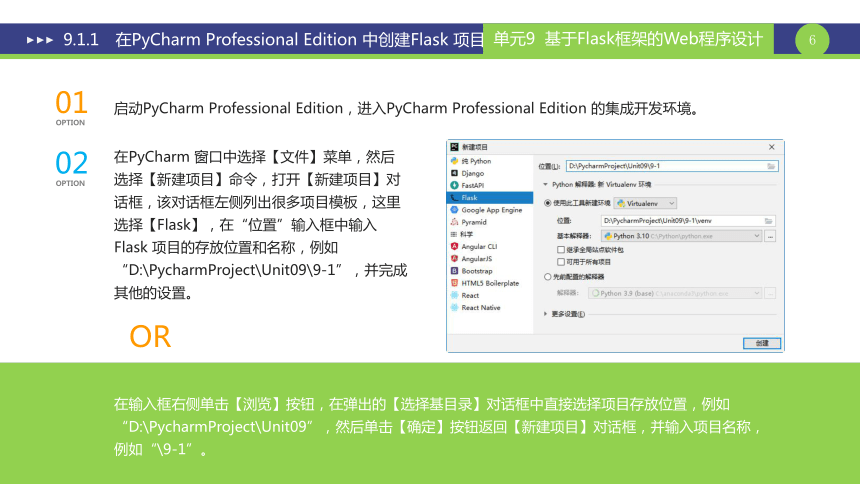Open the Virtualenv environment tool dropdown

coord(645,204)
